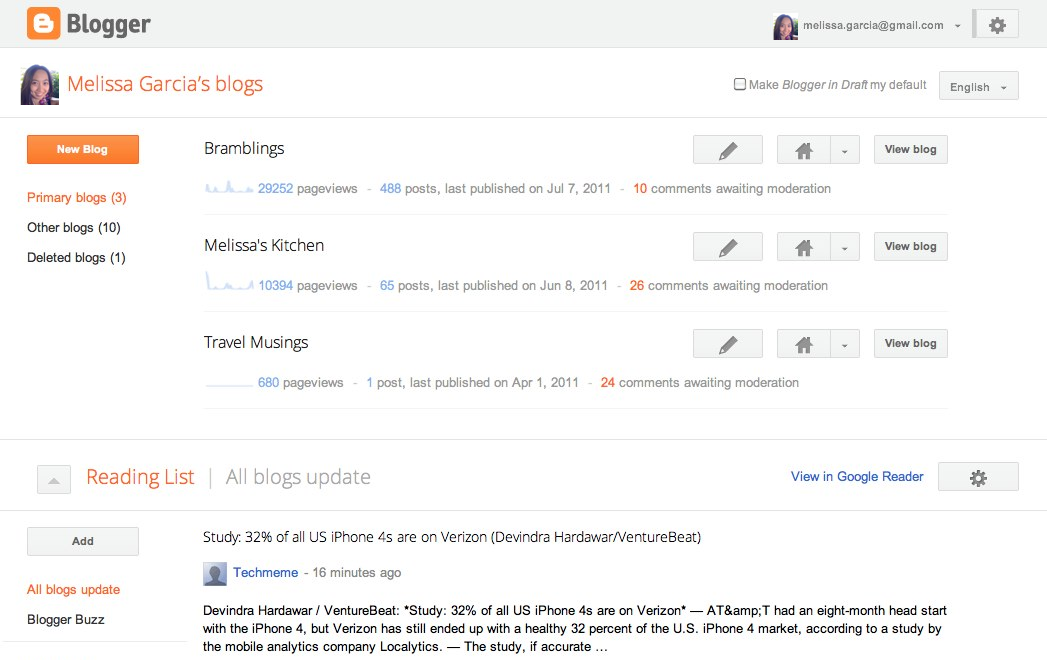Open the Melissa's Kitchen house icon
This screenshot has height=660, width=1047.
[x=803, y=247]
